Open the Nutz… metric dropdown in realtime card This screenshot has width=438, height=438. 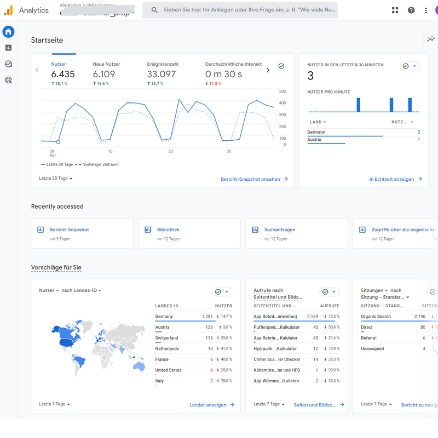(402, 122)
